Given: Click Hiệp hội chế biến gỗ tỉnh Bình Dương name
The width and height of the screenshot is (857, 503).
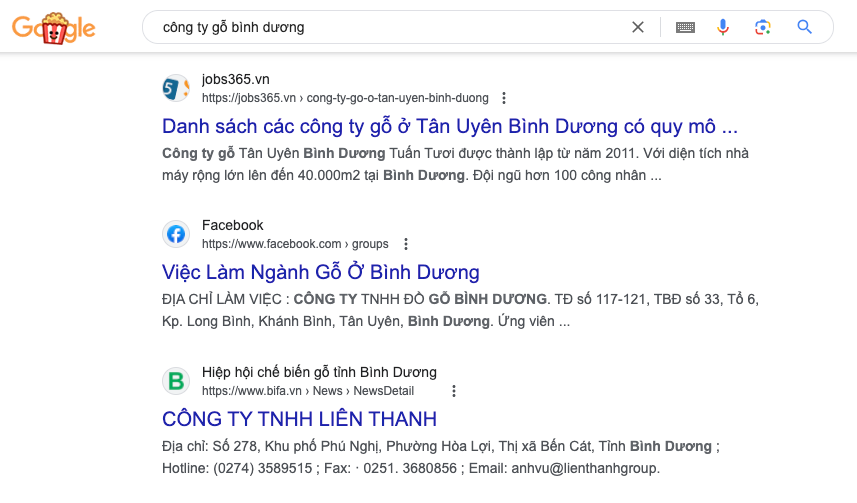Looking at the screenshot, I should click(x=319, y=372).
